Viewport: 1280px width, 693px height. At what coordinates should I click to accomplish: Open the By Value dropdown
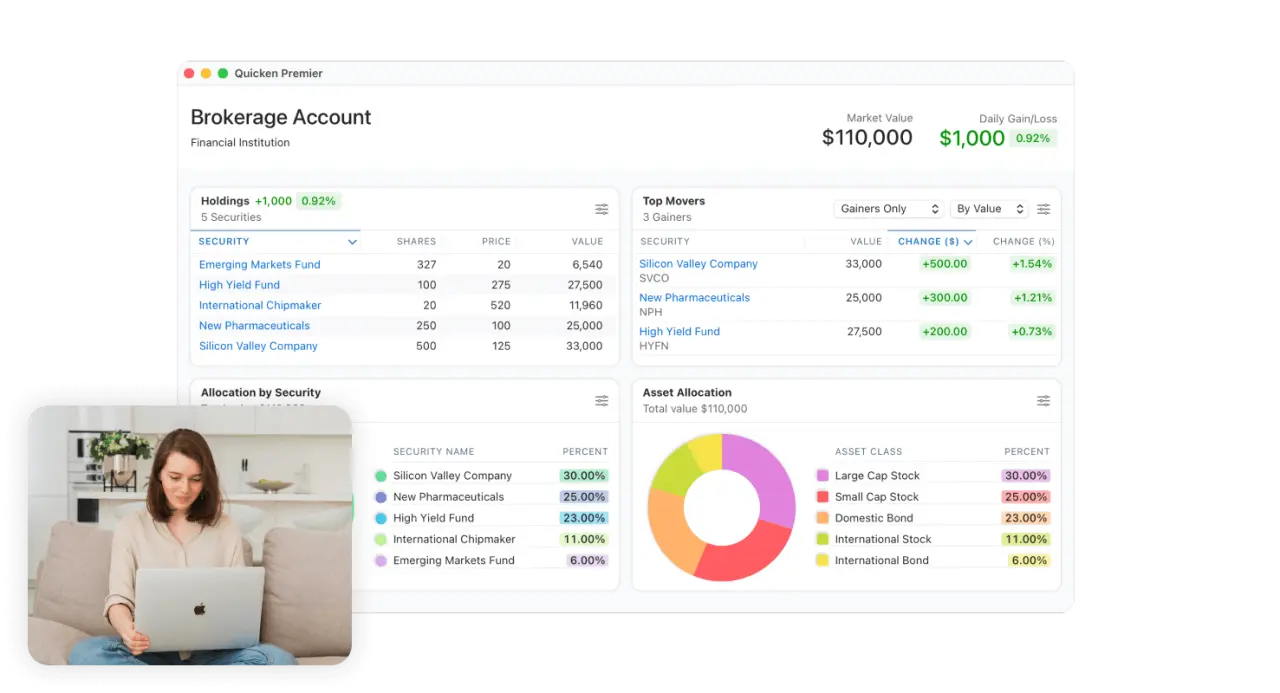click(x=989, y=209)
